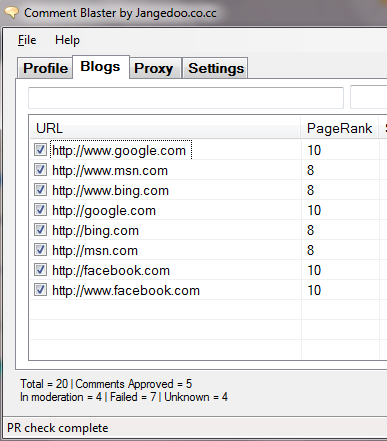Click the window title 'Comment Blaster by Jangedoo.co.cc'
Screen dimensions: 387x441
(x=120, y=13)
